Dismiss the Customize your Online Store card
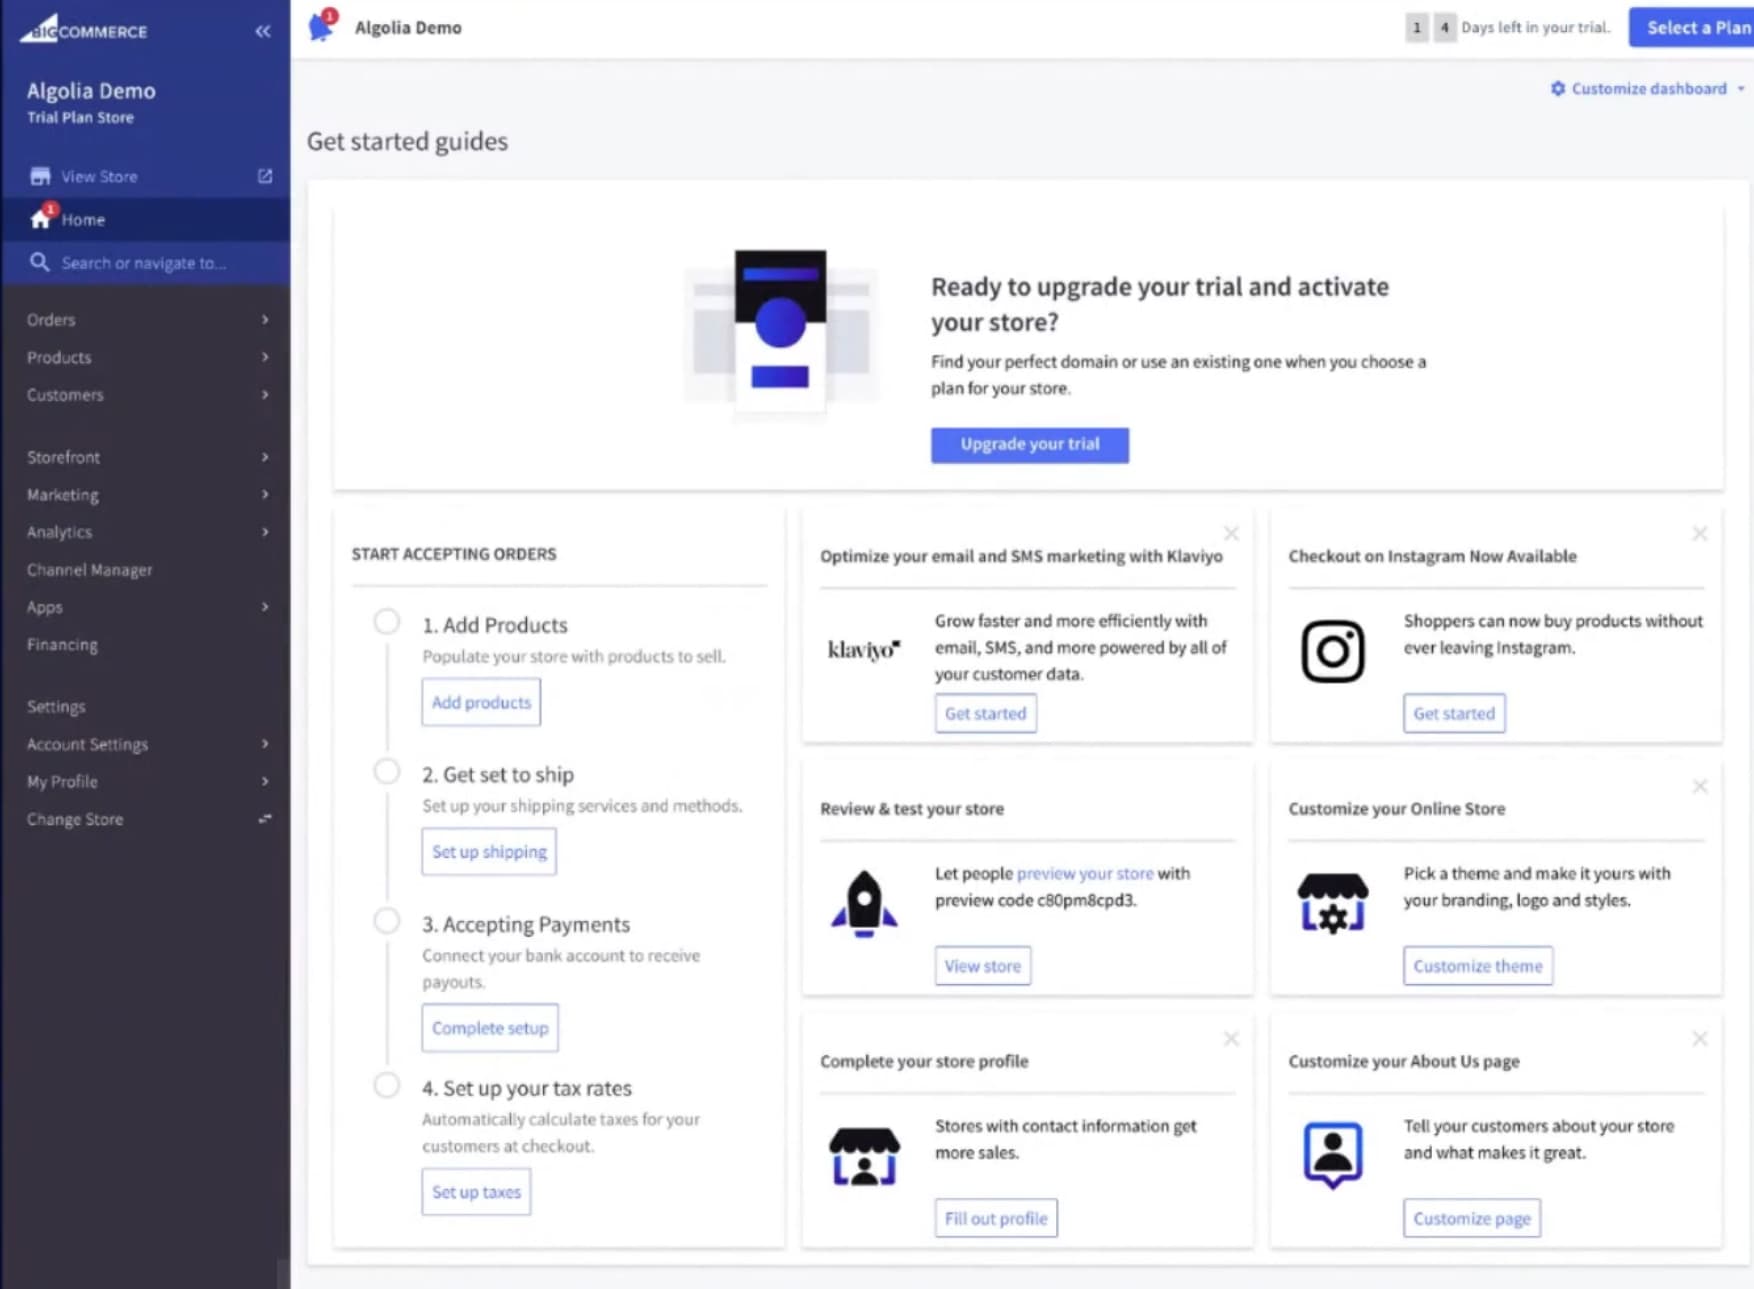1754x1289 pixels. point(1699,786)
